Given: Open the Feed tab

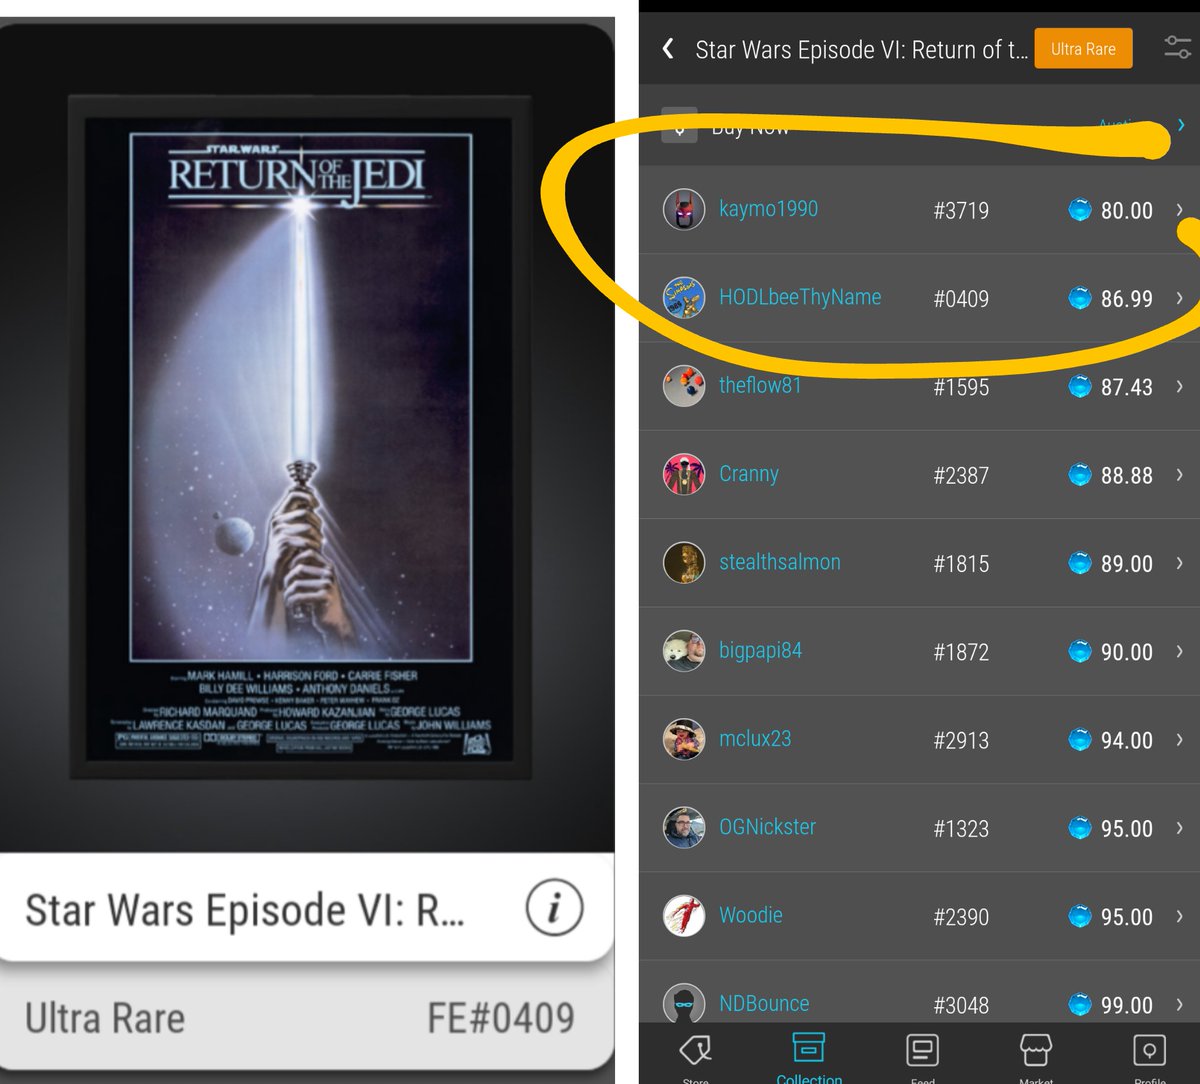Looking at the screenshot, I should [x=922, y=1057].
